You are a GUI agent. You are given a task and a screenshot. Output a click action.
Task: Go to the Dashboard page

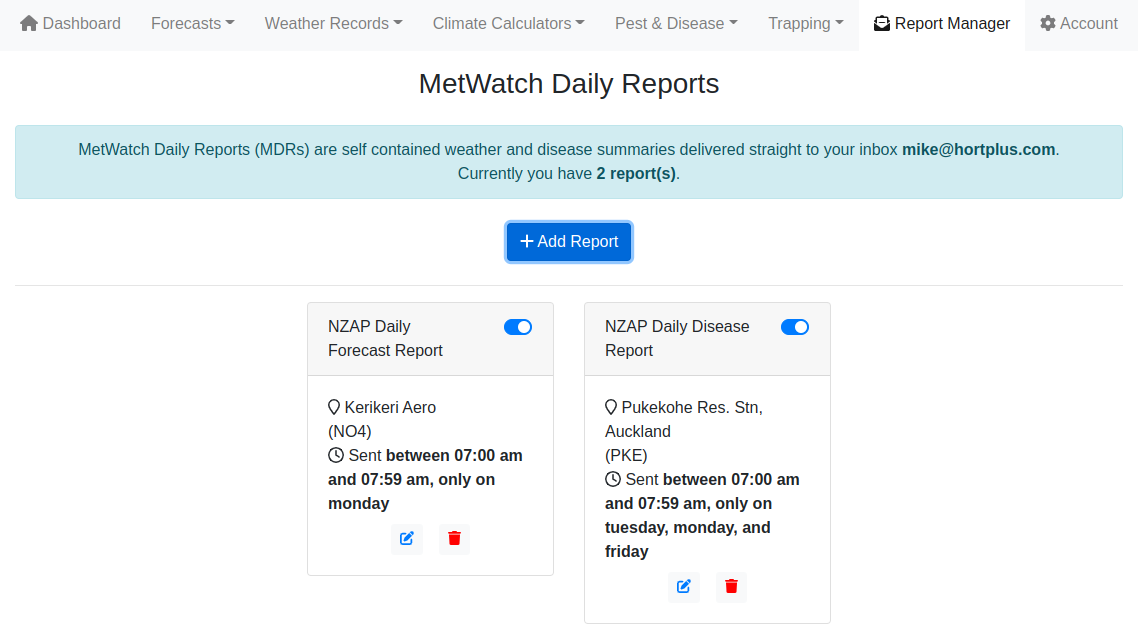coord(70,23)
